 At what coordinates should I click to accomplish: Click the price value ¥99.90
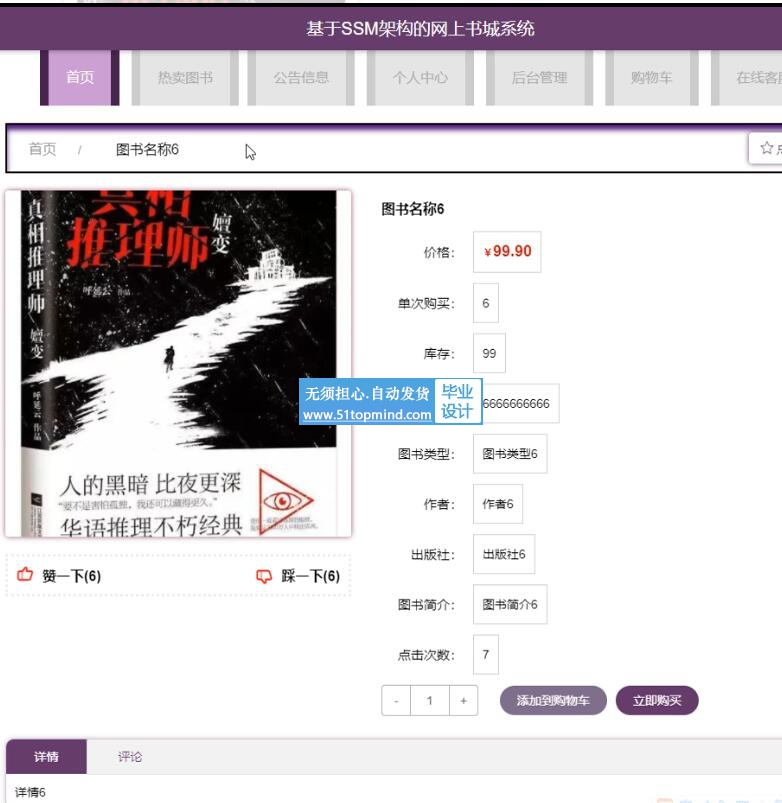[507, 251]
